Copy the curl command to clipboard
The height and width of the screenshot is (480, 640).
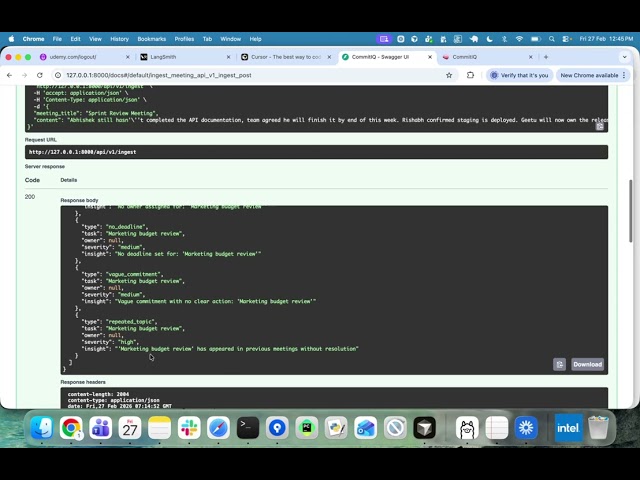(x=599, y=127)
